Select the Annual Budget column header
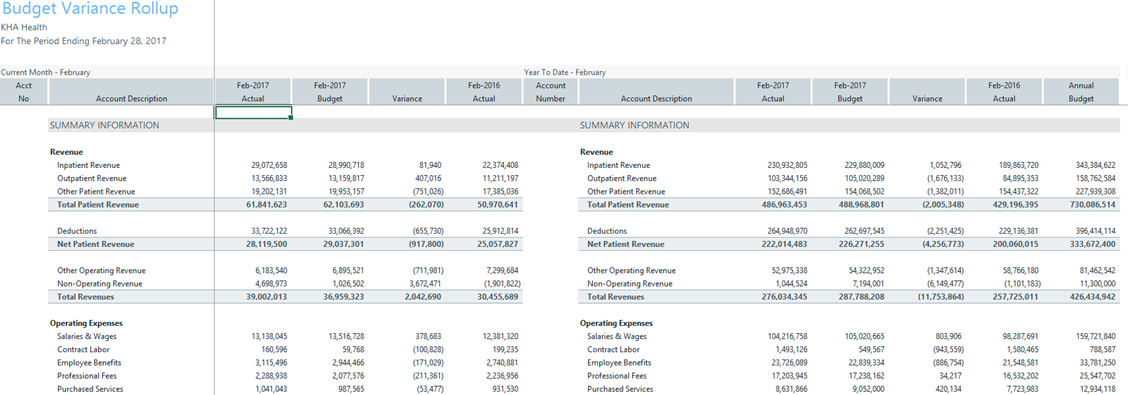The image size is (1128, 395). click(x=1081, y=91)
